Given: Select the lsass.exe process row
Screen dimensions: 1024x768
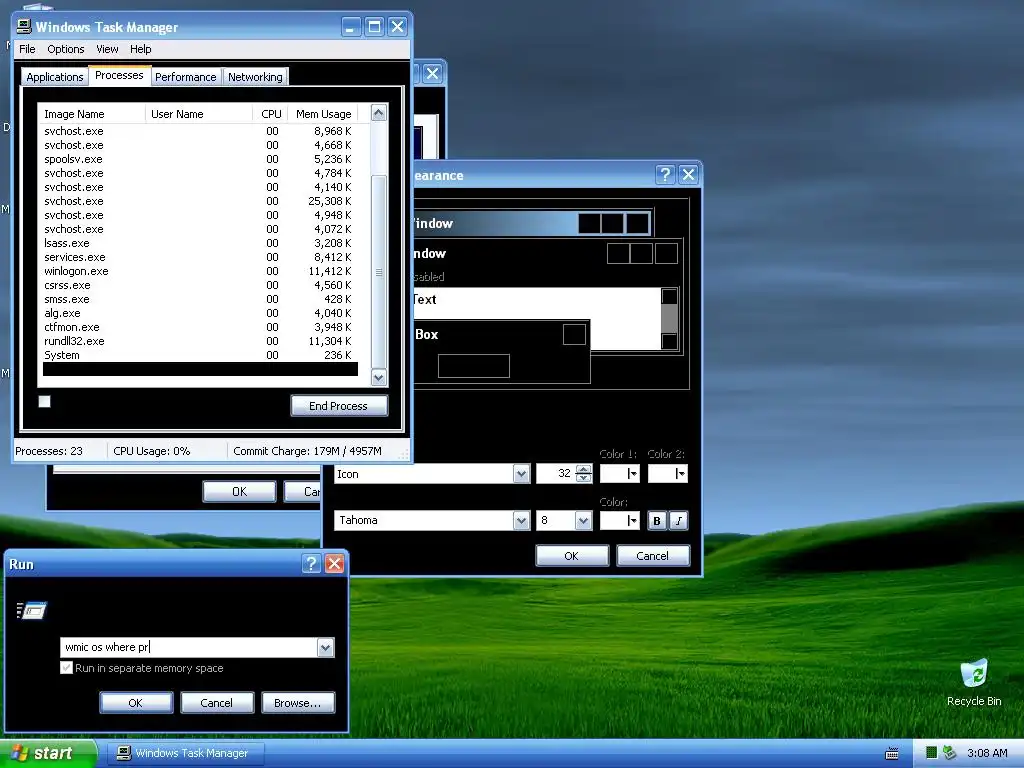Looking at the screenshot, I should click(198, 243).
